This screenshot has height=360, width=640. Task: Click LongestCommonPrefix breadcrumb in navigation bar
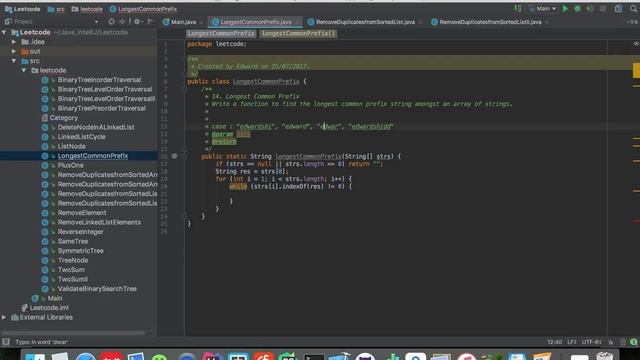(143, 9)
